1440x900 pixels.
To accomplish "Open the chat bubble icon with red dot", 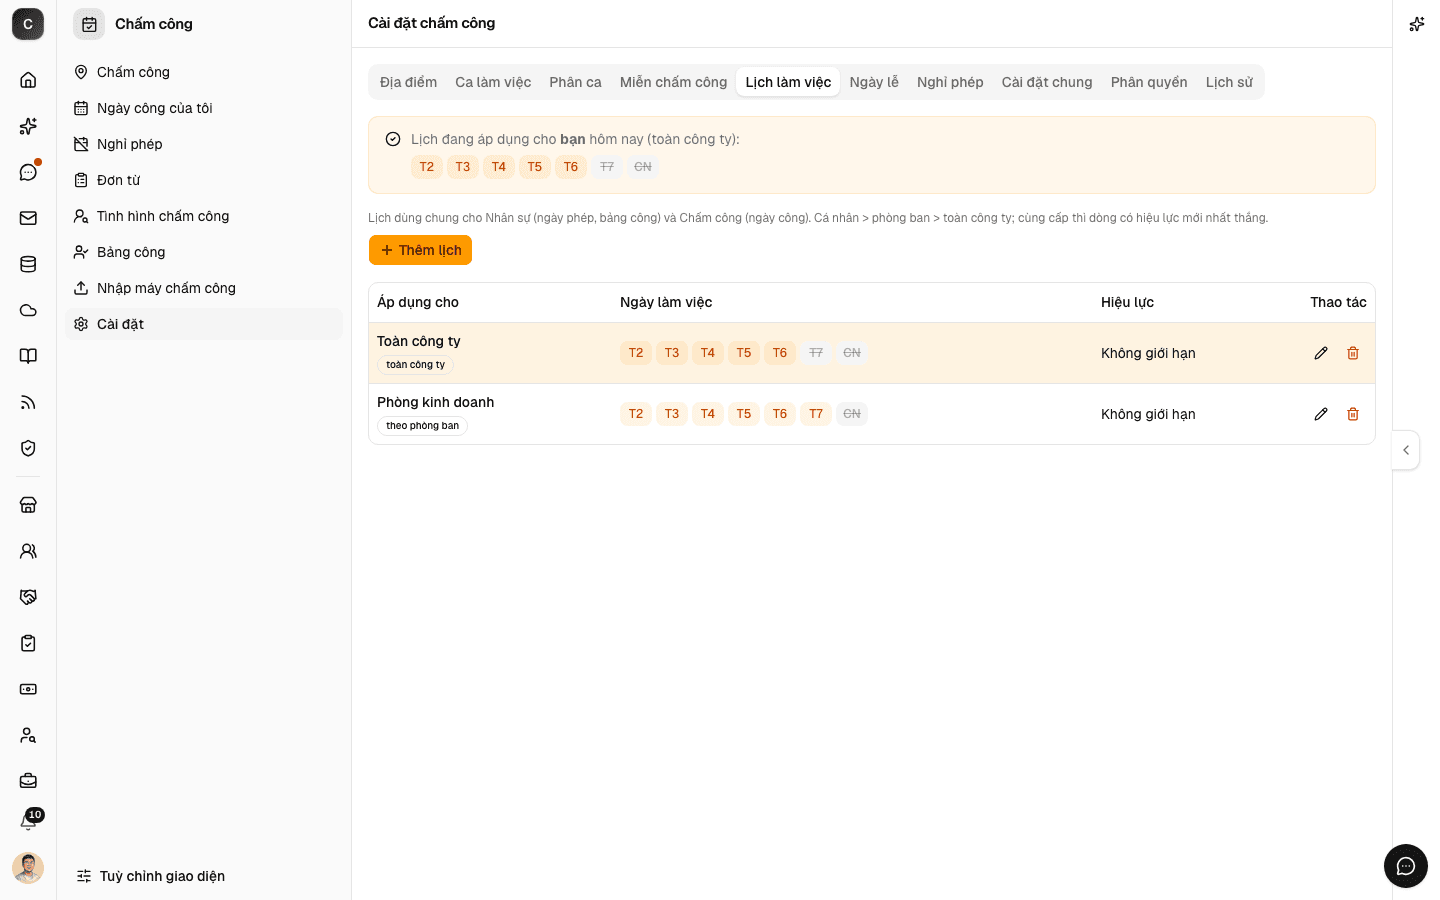I will (28, 172).
